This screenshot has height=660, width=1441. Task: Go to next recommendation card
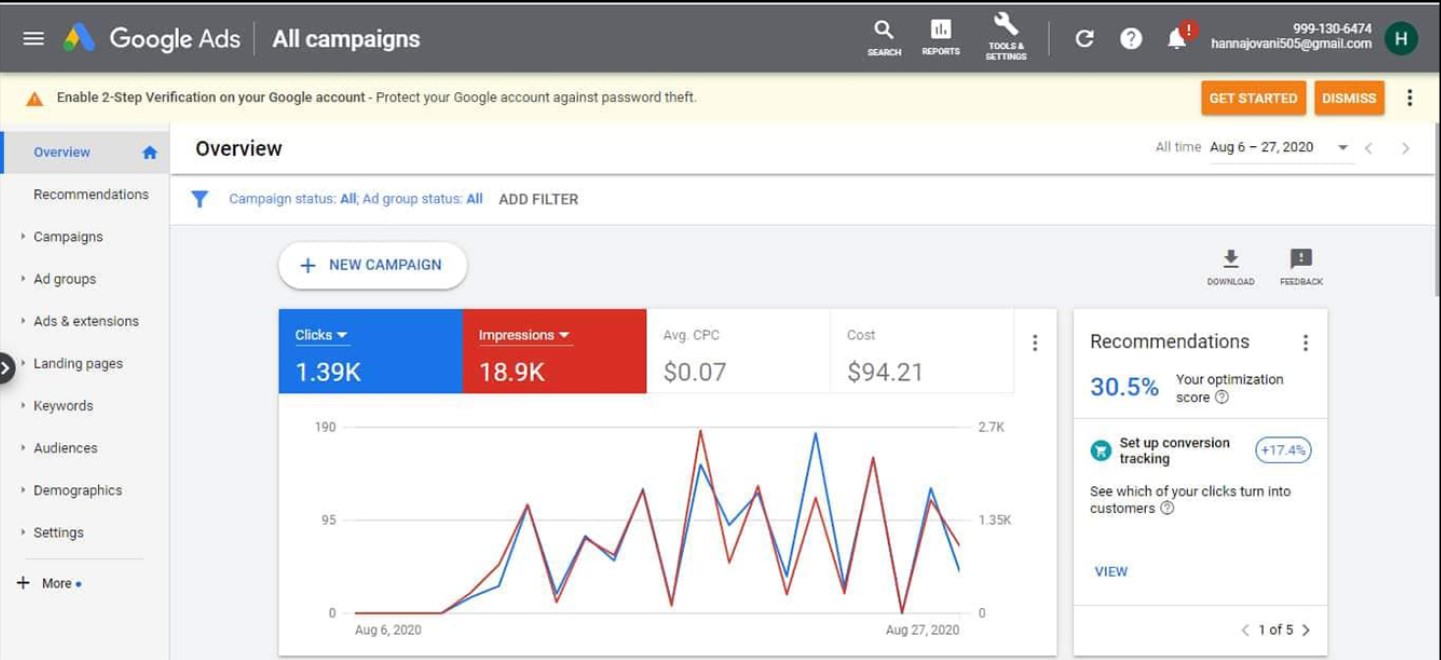point(1306,630)
